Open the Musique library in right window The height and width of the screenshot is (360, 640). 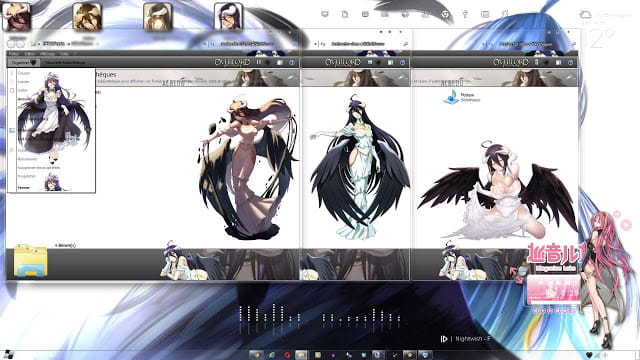pyautogui.click(x=461, y=97)
